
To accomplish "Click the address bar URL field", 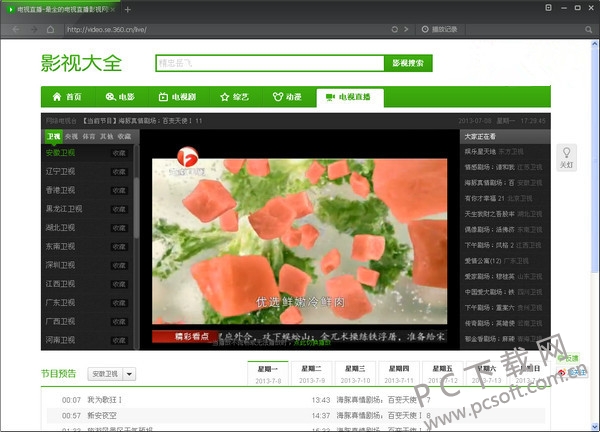I will pos(226,29).
